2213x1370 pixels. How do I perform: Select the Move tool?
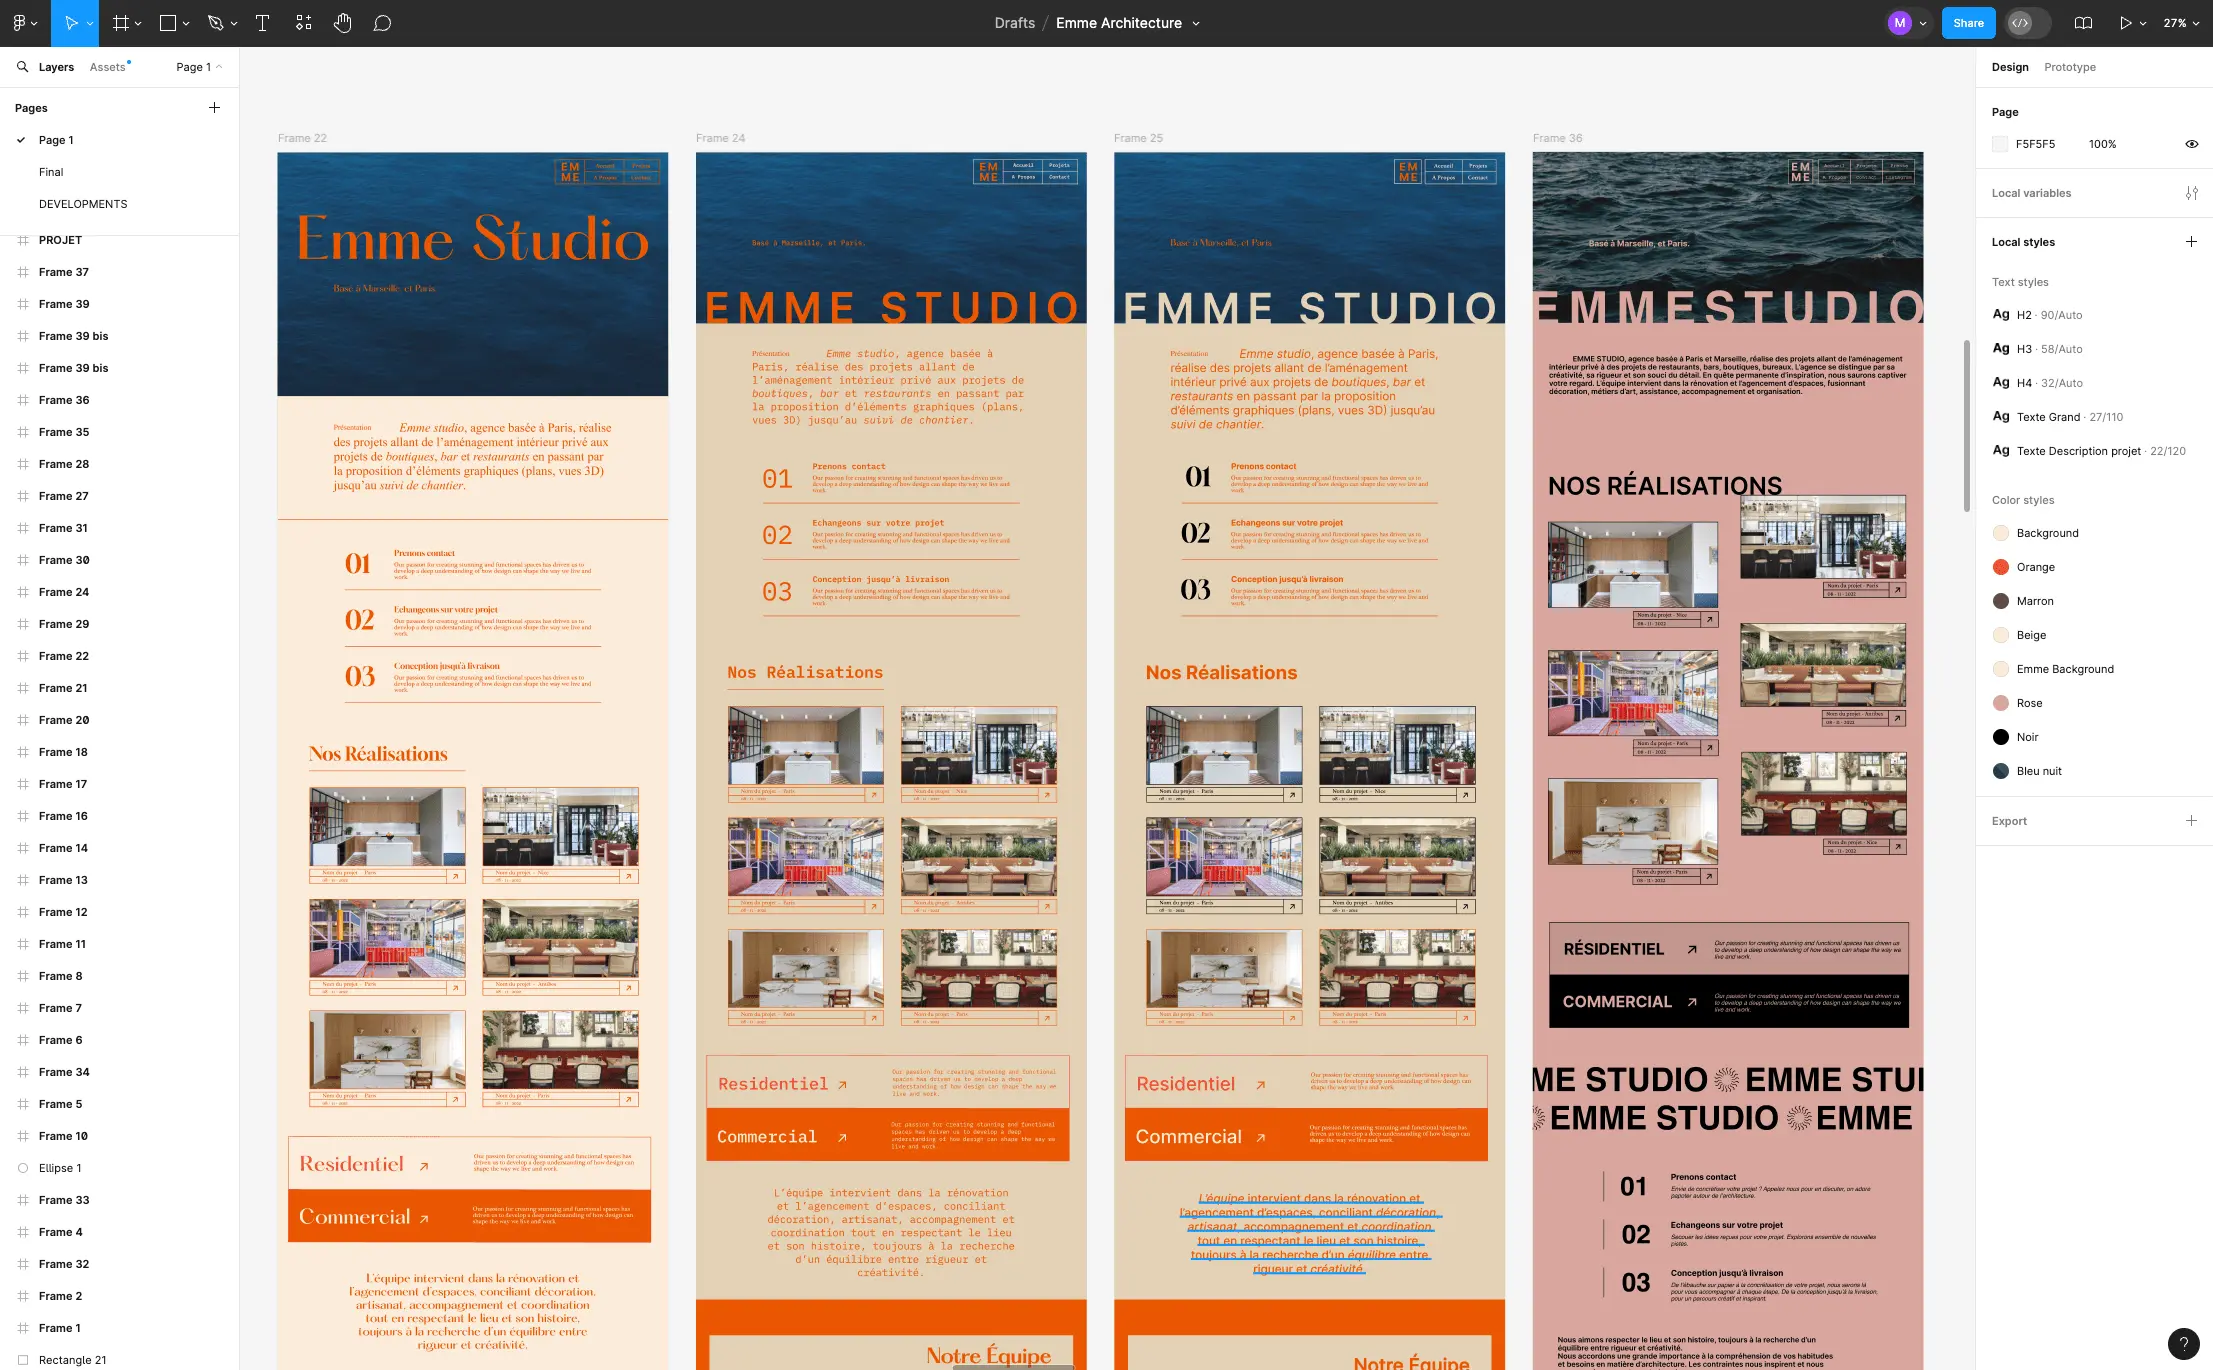click(70, 23)
